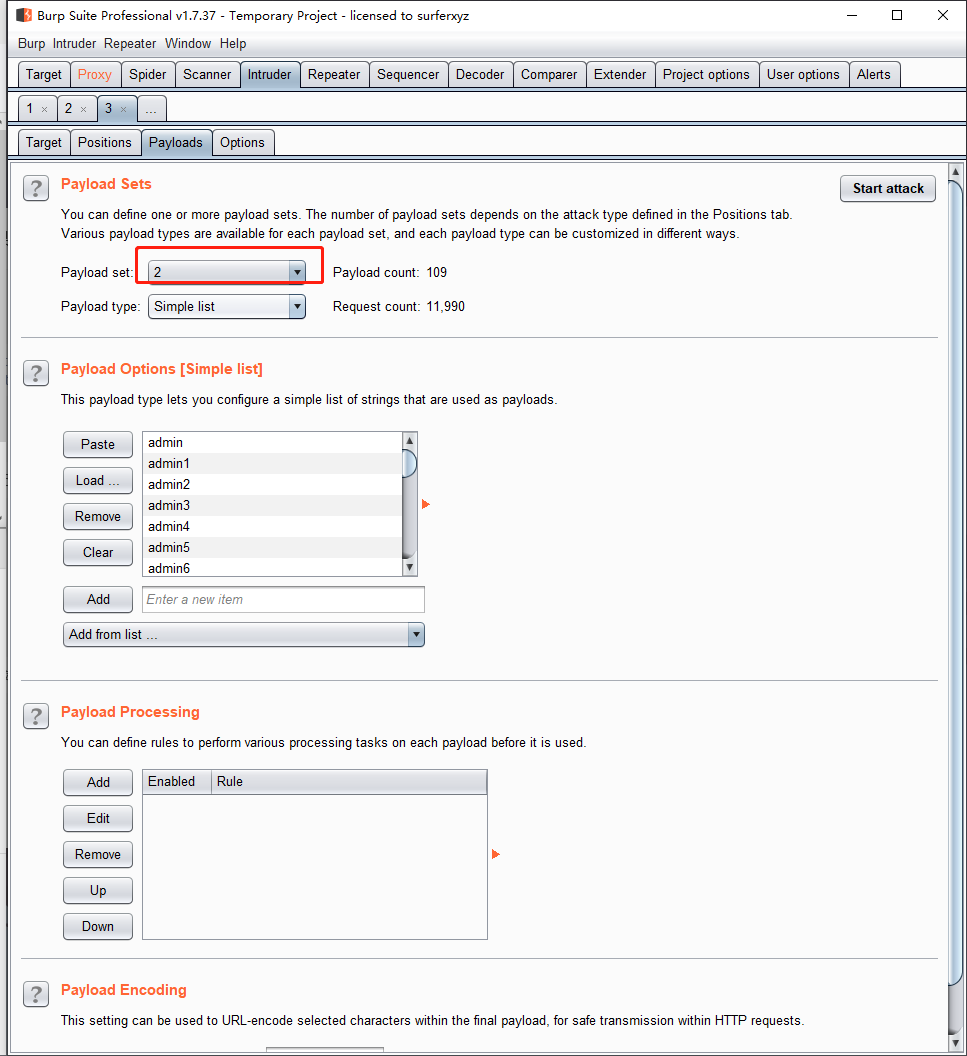Viewport: 967px width, 1056px height.
Task: Click payload list scroll down arrow
Action: click(409, 567)
